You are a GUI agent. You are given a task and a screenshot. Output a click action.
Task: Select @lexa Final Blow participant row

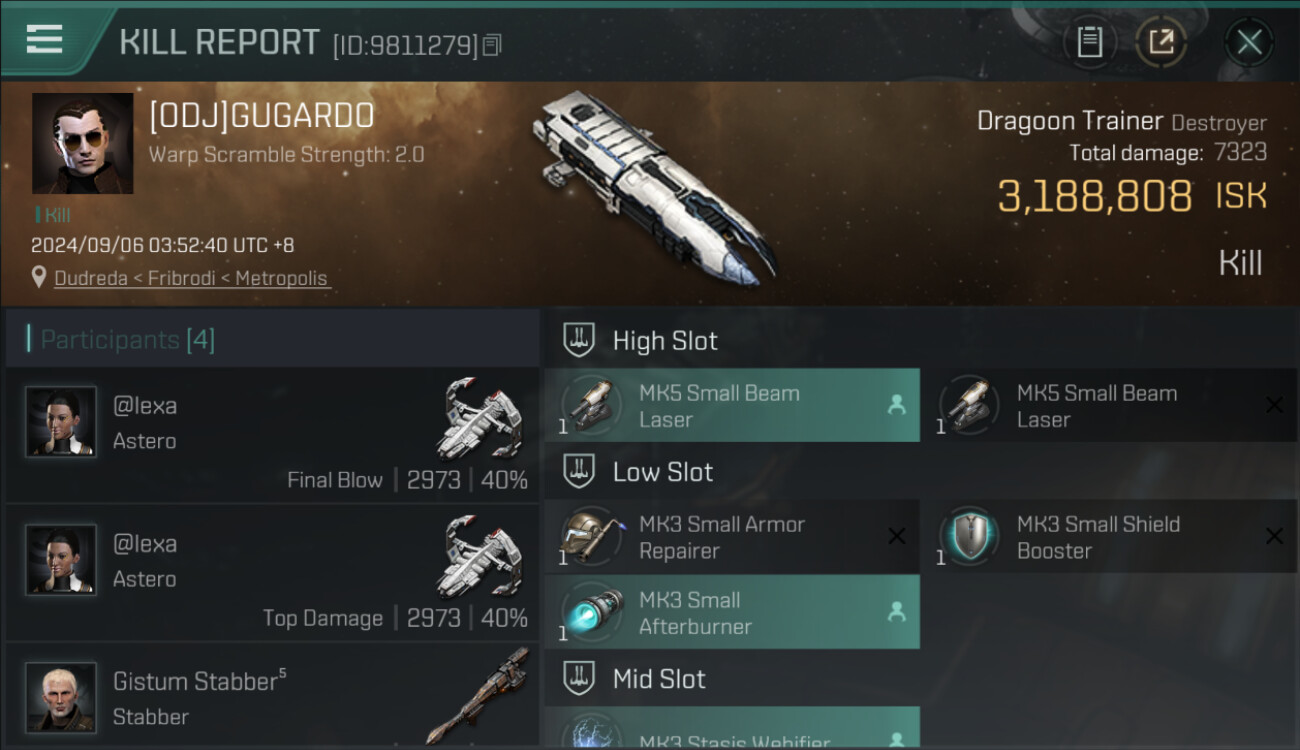click(x=272, y=435)
